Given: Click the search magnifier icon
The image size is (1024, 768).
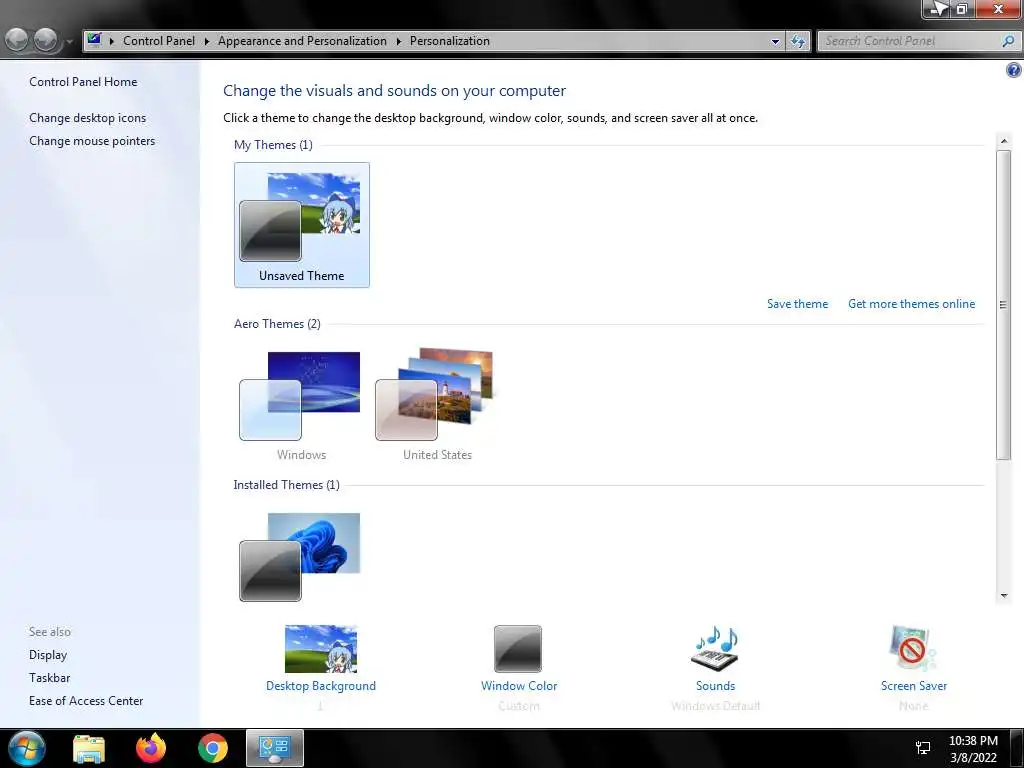Looking at the screenshot, I should pos(1008,41).
